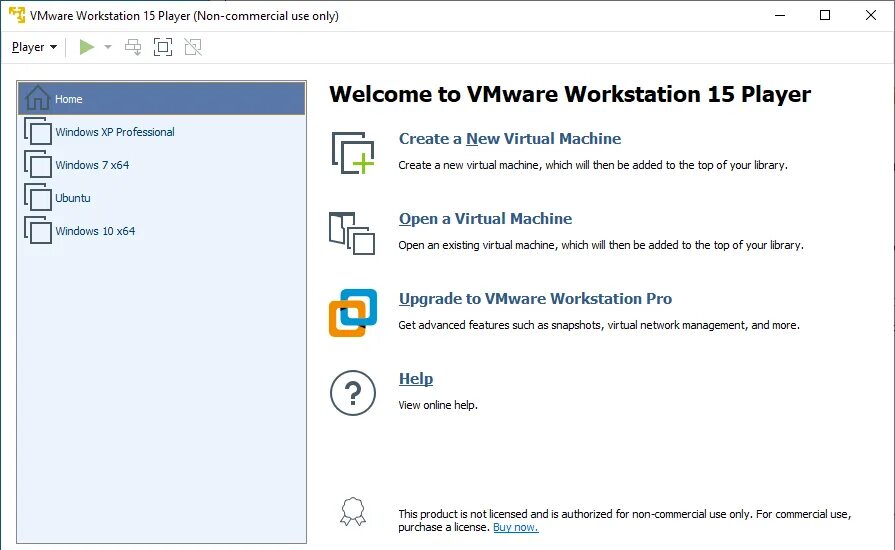Image resolution: width=895 pixels, height=550 pixels.
Task: Open the power options dropdown arrow
Action: 108,47
